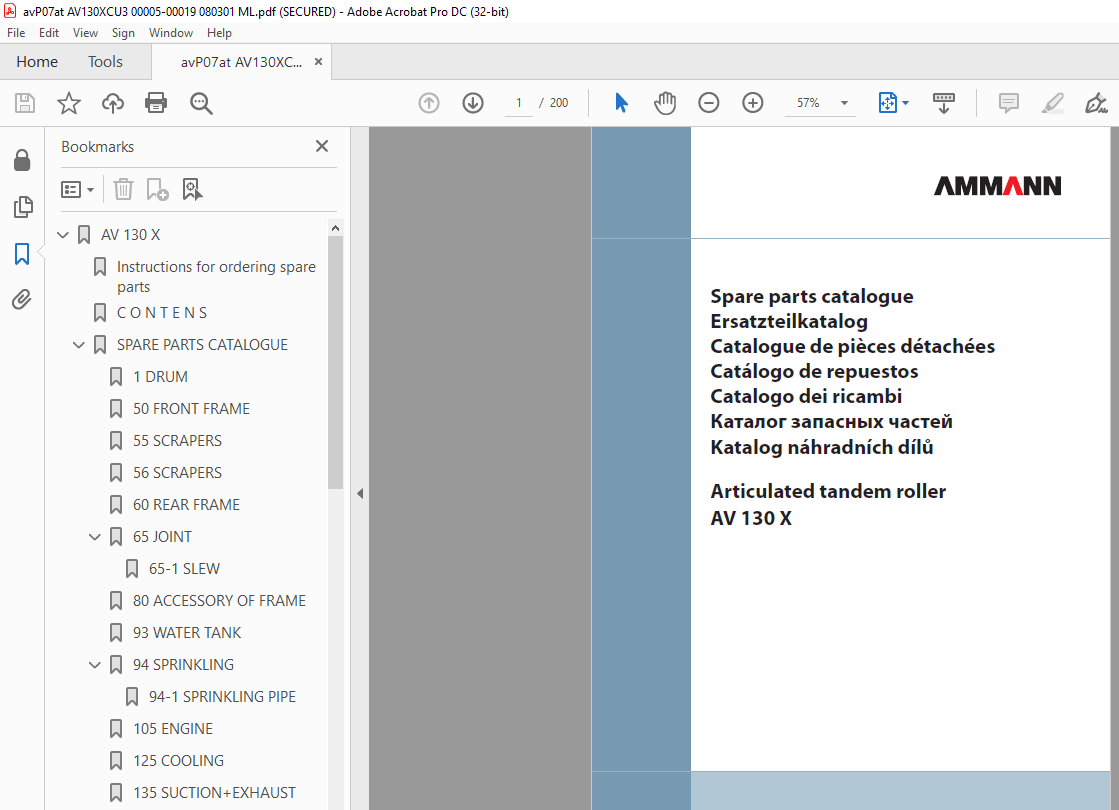Collapse the navigation pane with the arrow
Screen dimensions: 1119x810
(x=360, y=494)
